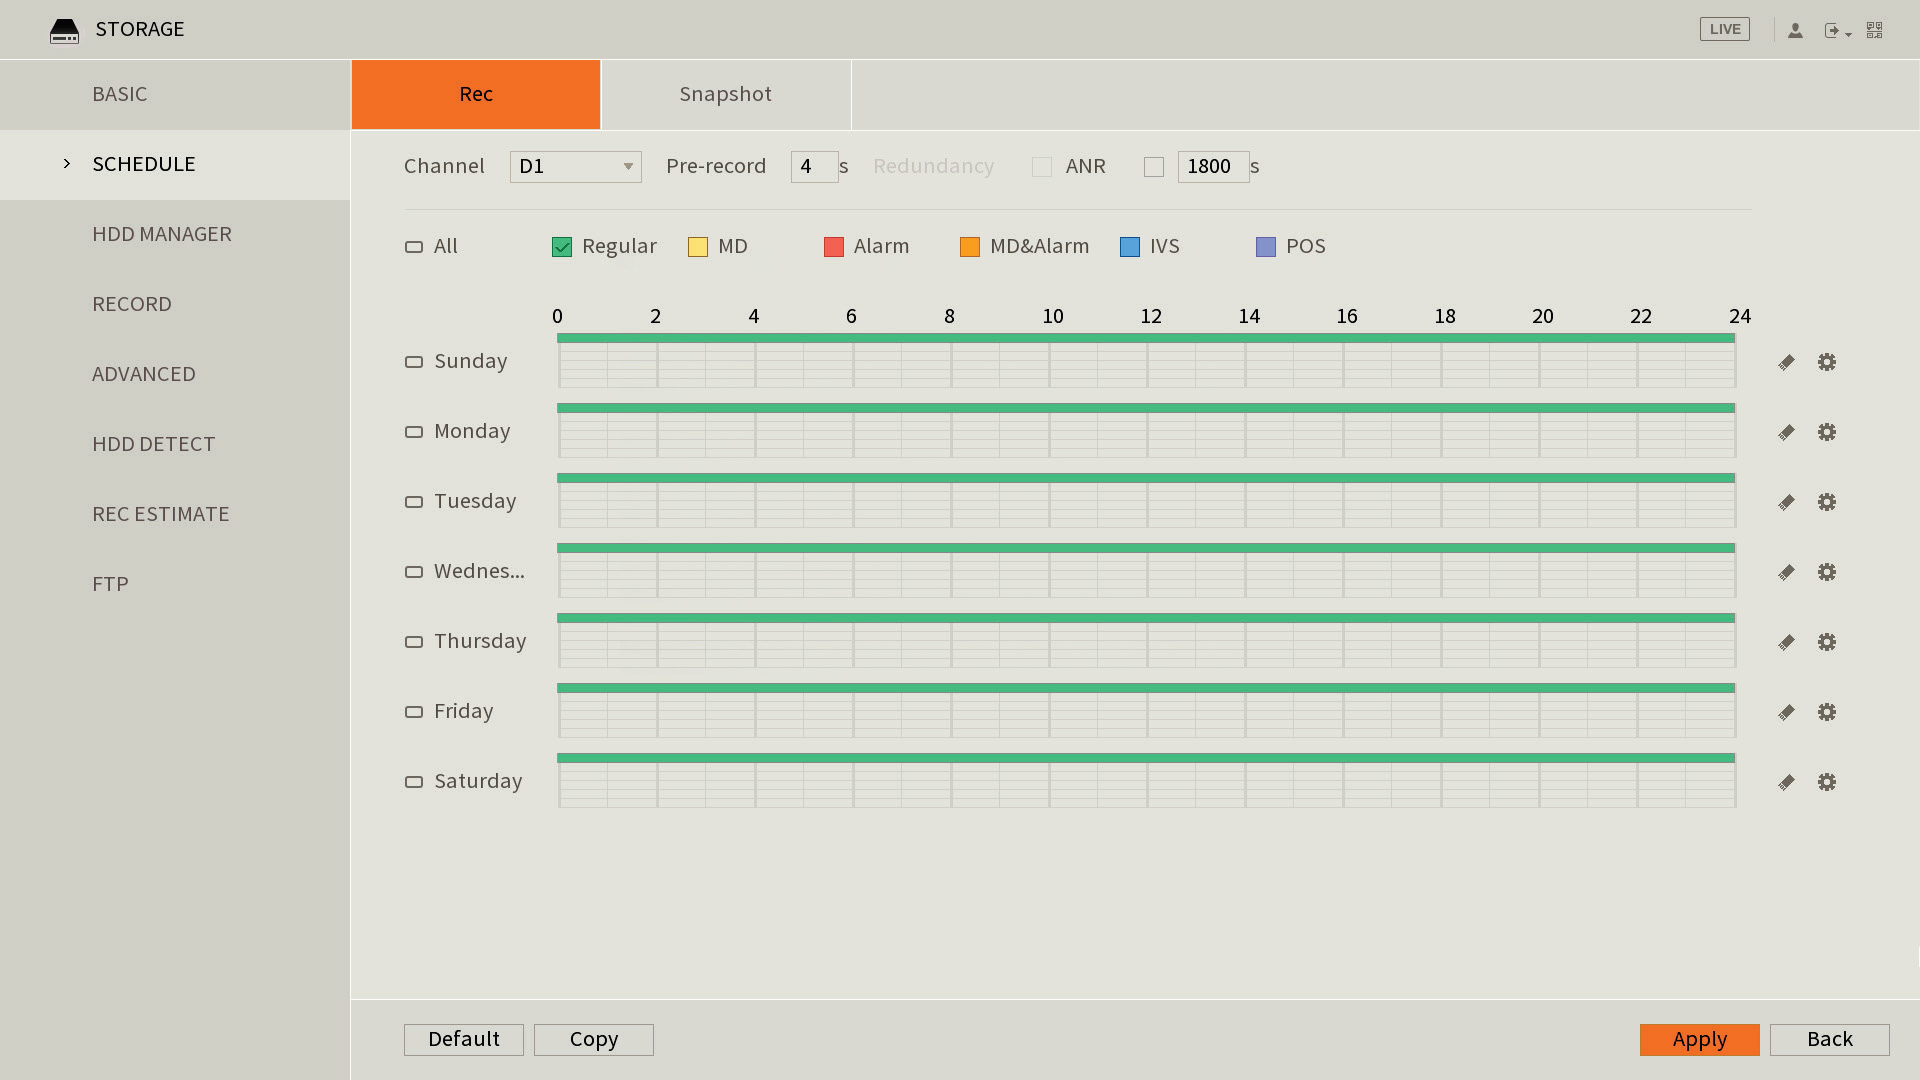This screenshot has height=1080, width=1920.
Task: Open the Channel D1 dropdown
Action: tap(575, 167)
